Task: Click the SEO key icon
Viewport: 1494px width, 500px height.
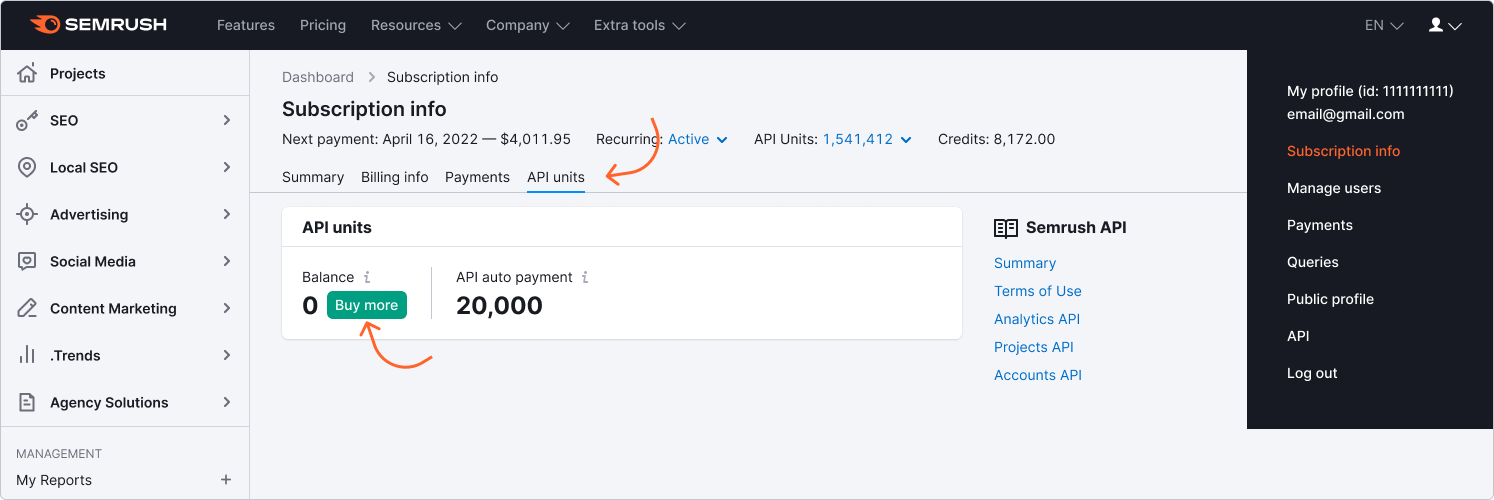Action: point(27,120)
